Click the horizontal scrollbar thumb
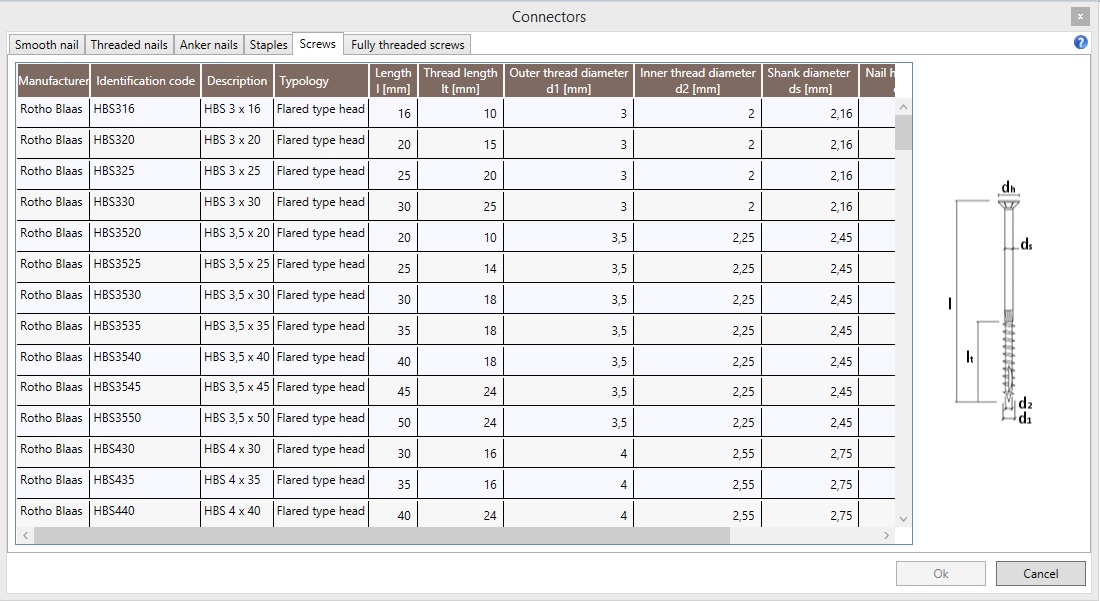The image size is (1100, 601). 382,535
